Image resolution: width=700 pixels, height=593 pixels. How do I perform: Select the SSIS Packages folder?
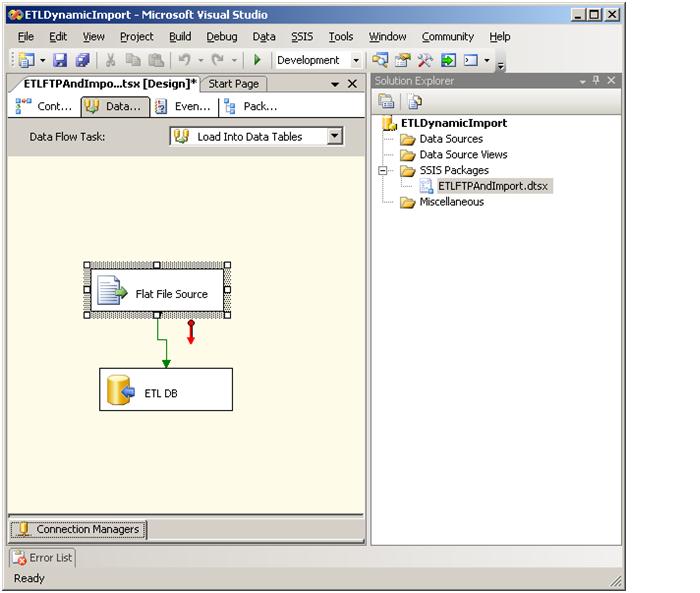click(x=454, y=170)
